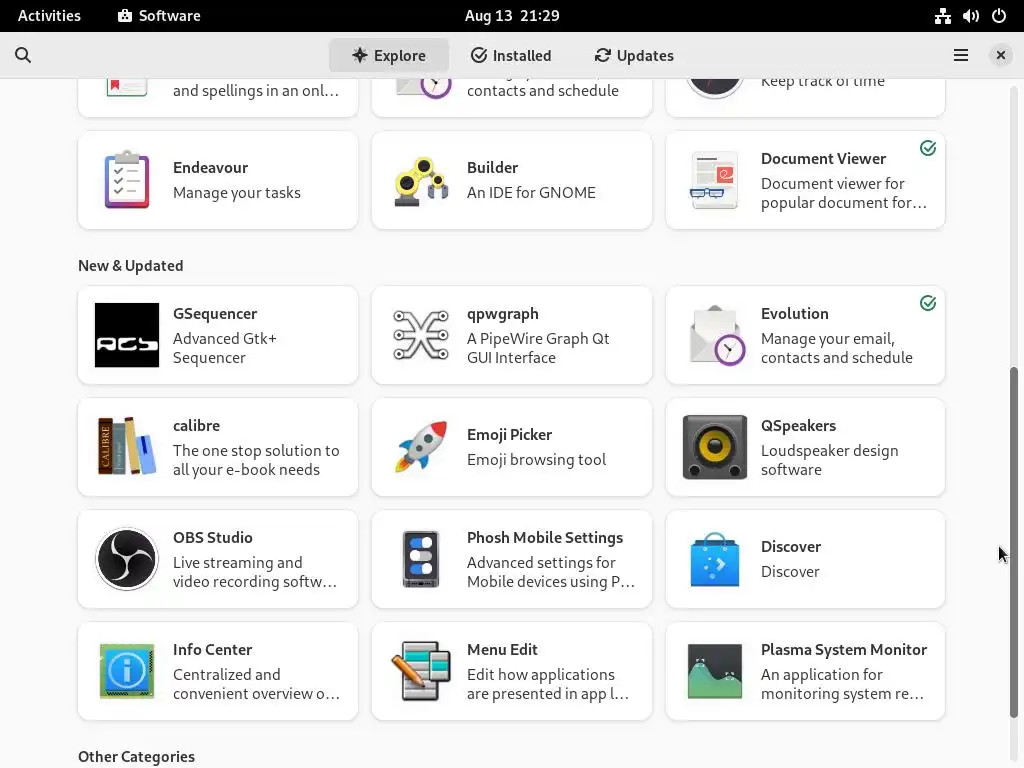The image size is (1024, 768).
Task: Open the hamburger main menu
Action: [961, 56]
